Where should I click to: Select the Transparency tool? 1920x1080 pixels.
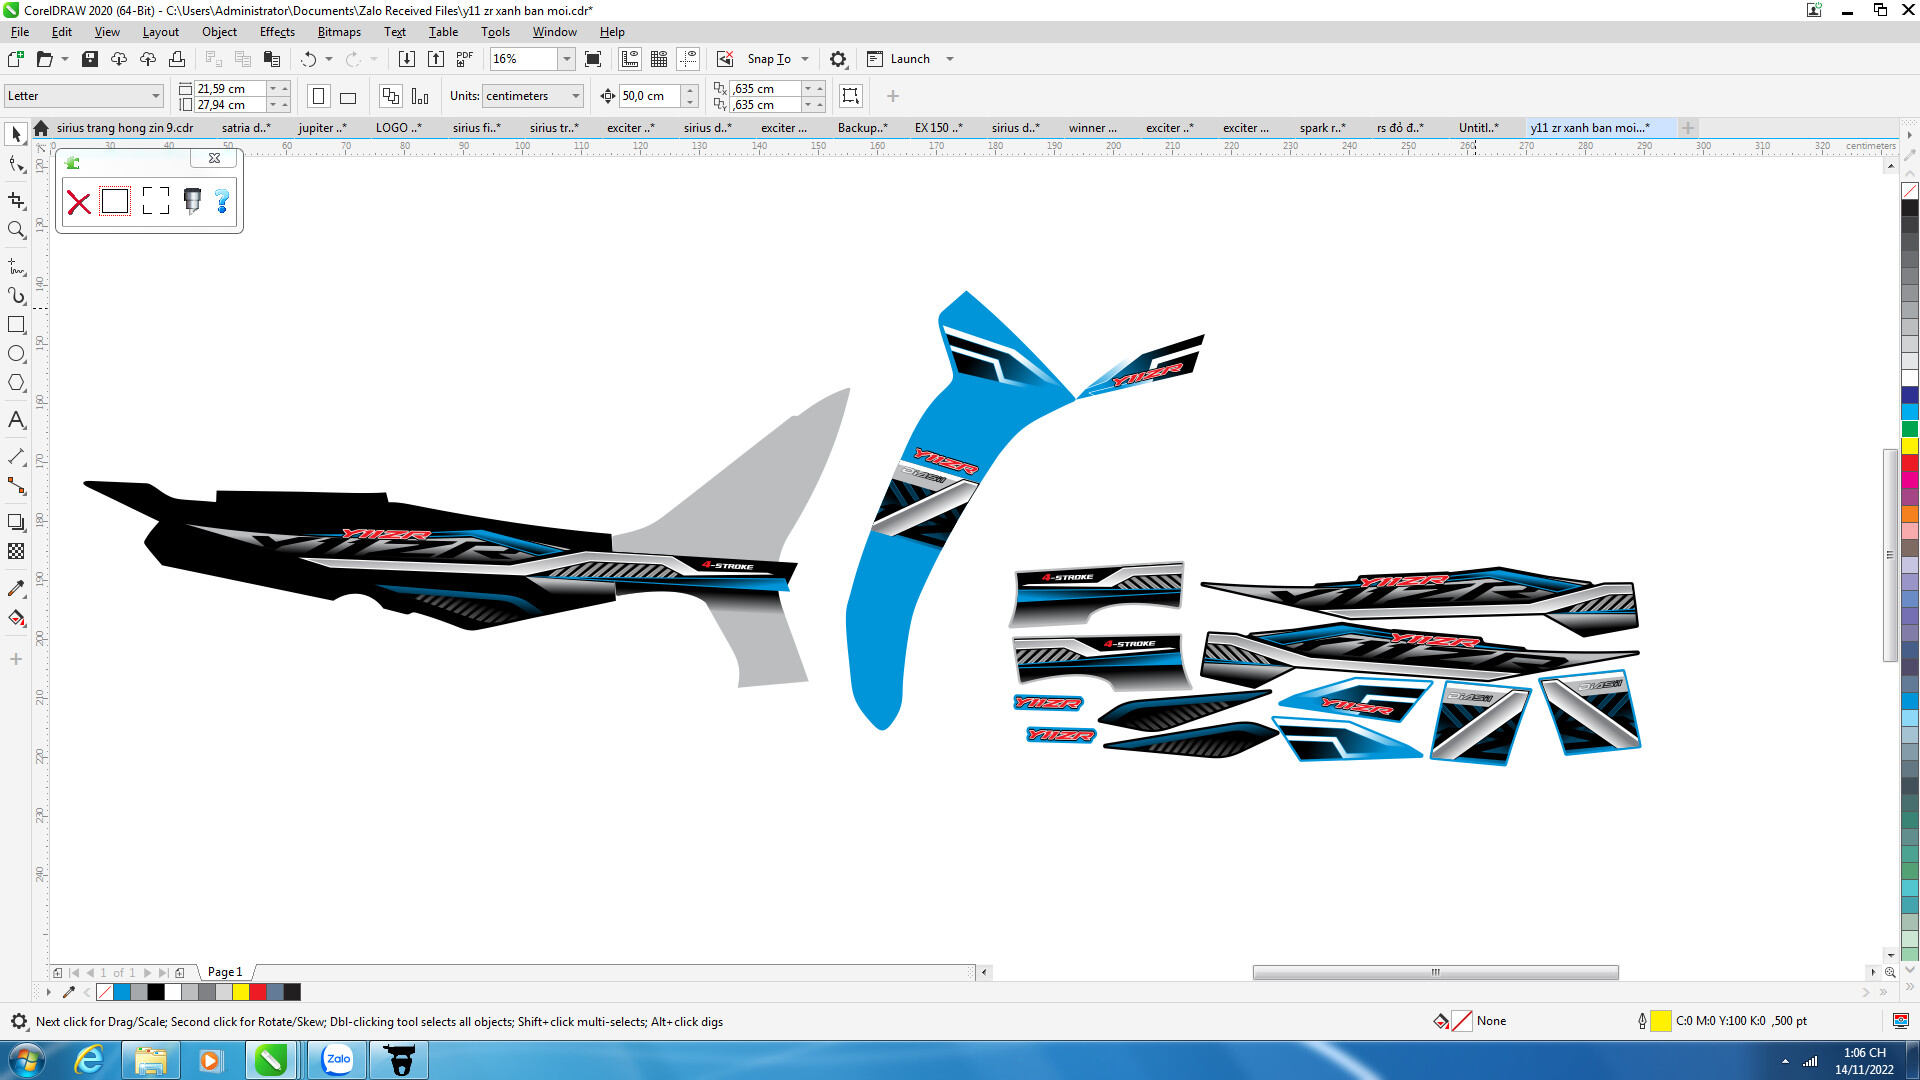tap(16, 551)
